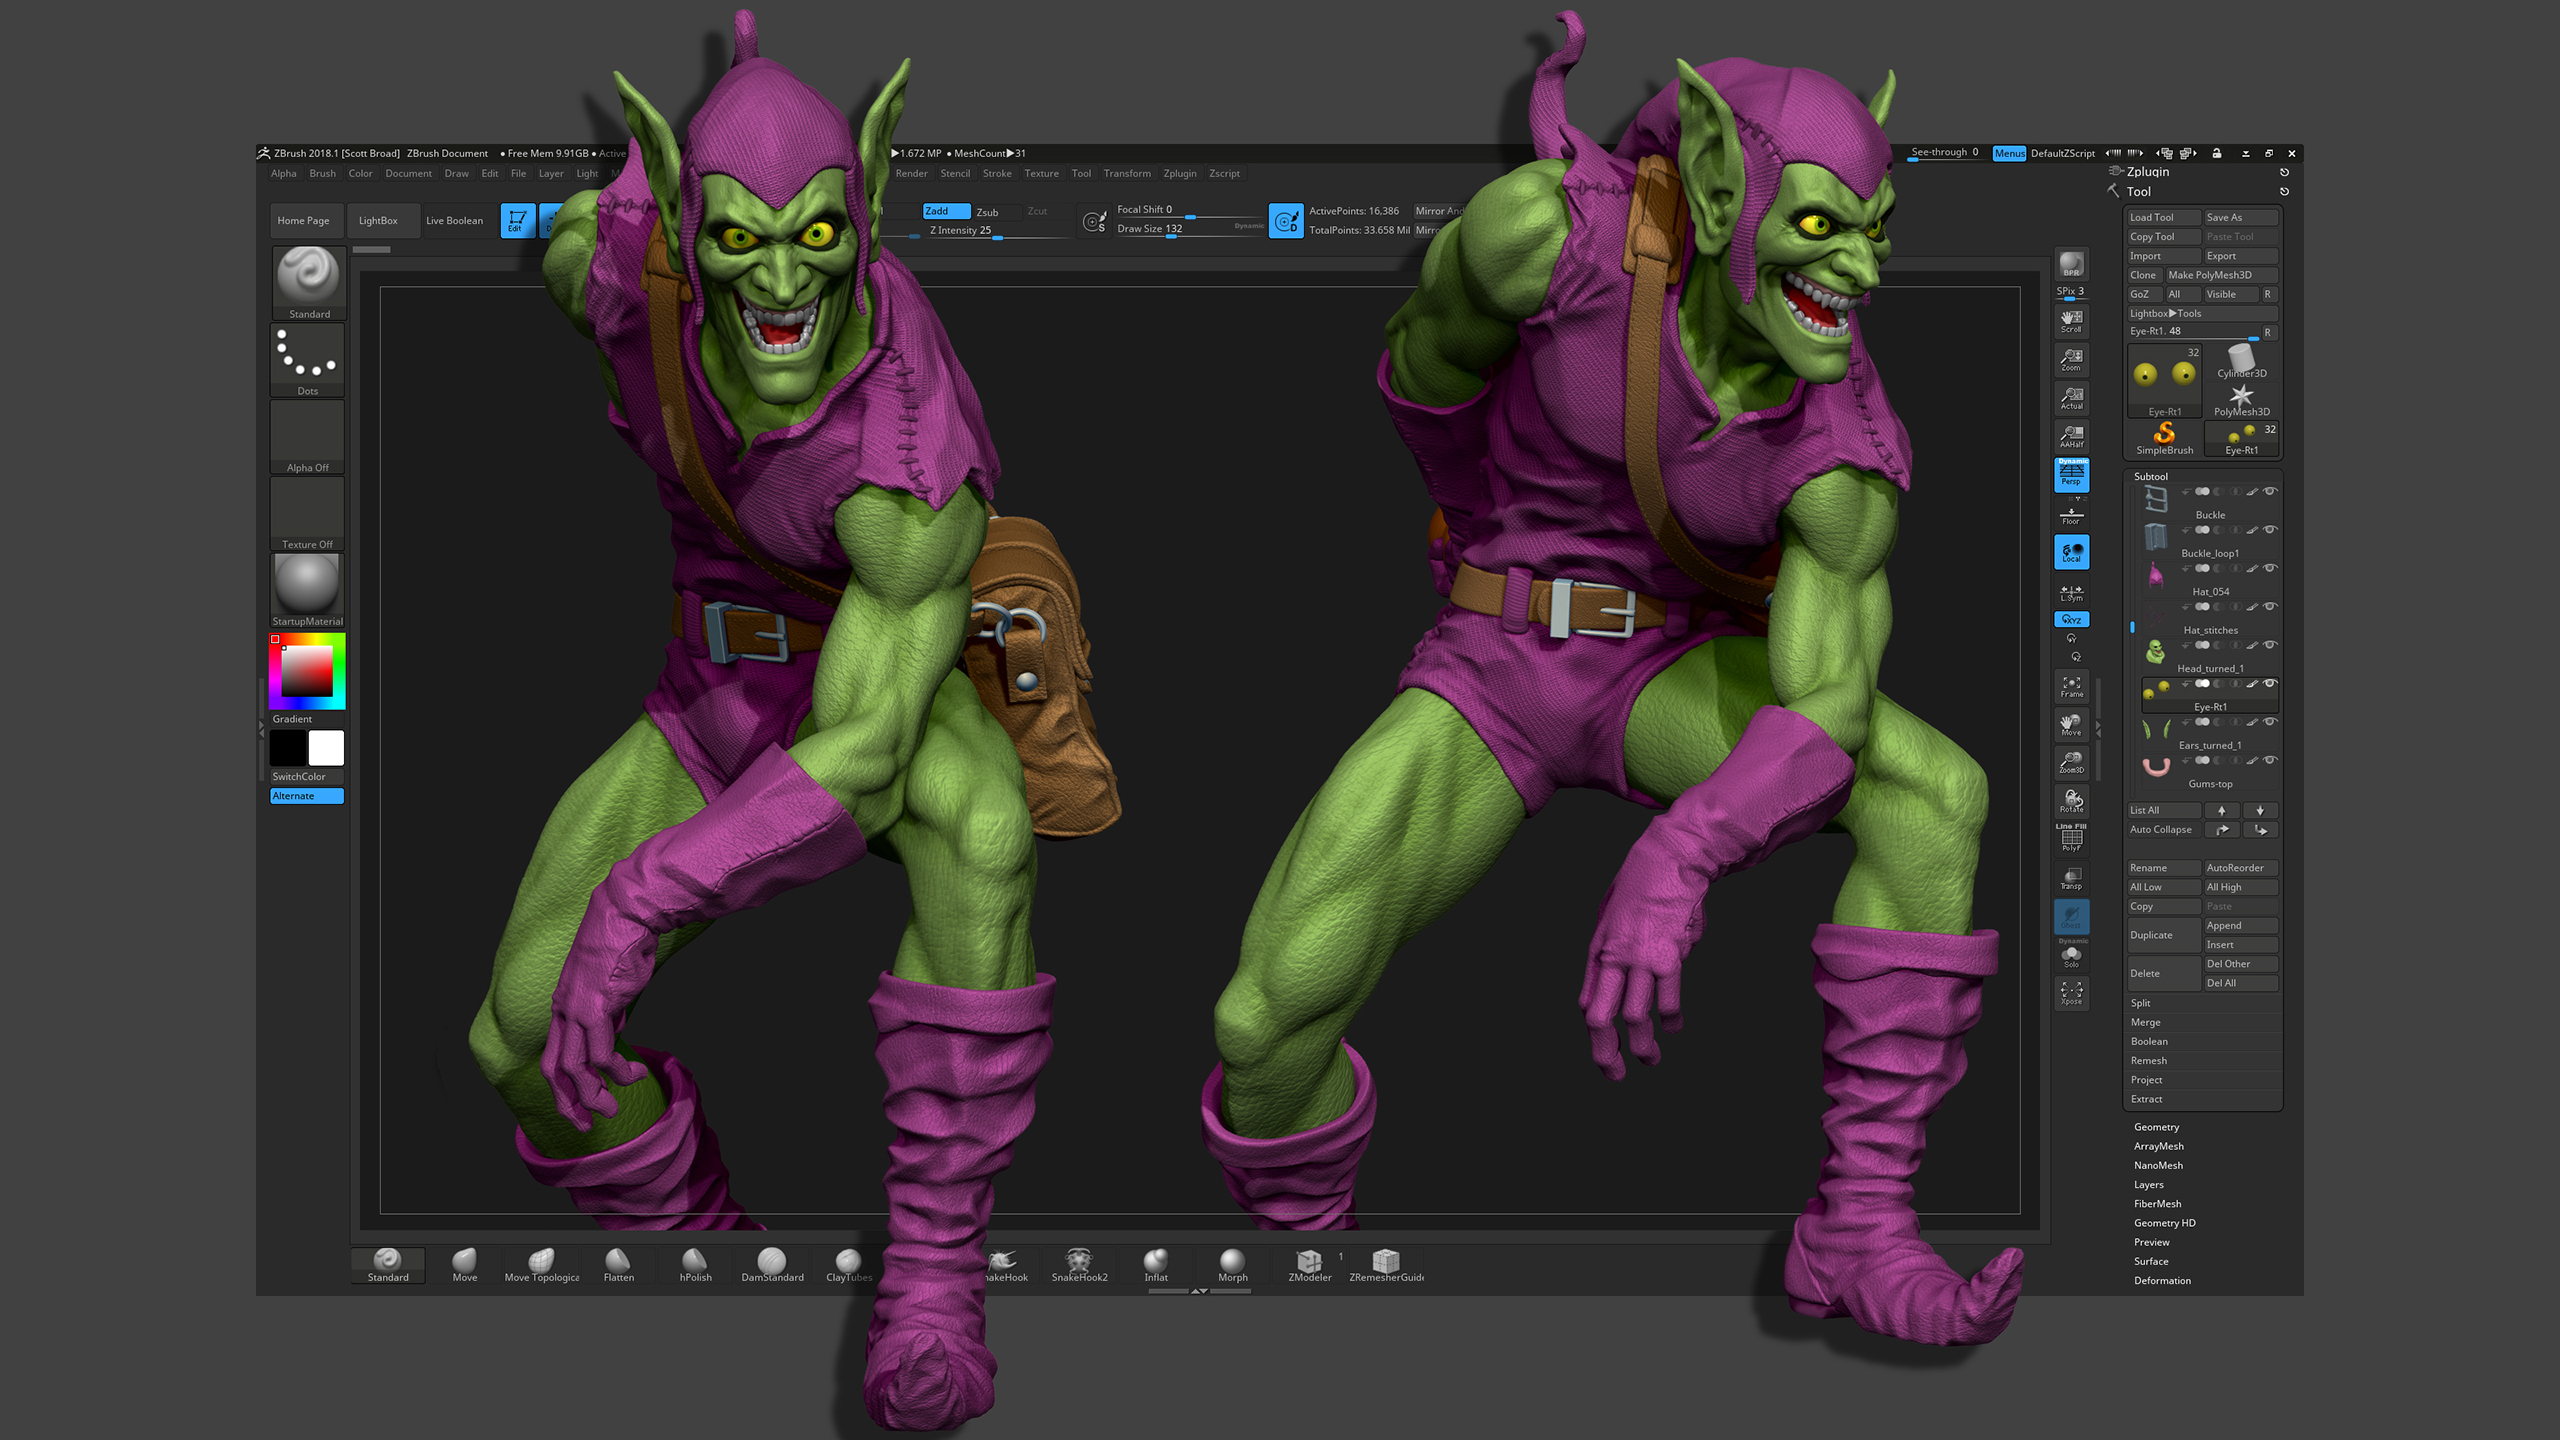Open the Standard brush thumbnail in left shelf

point(308,283)
